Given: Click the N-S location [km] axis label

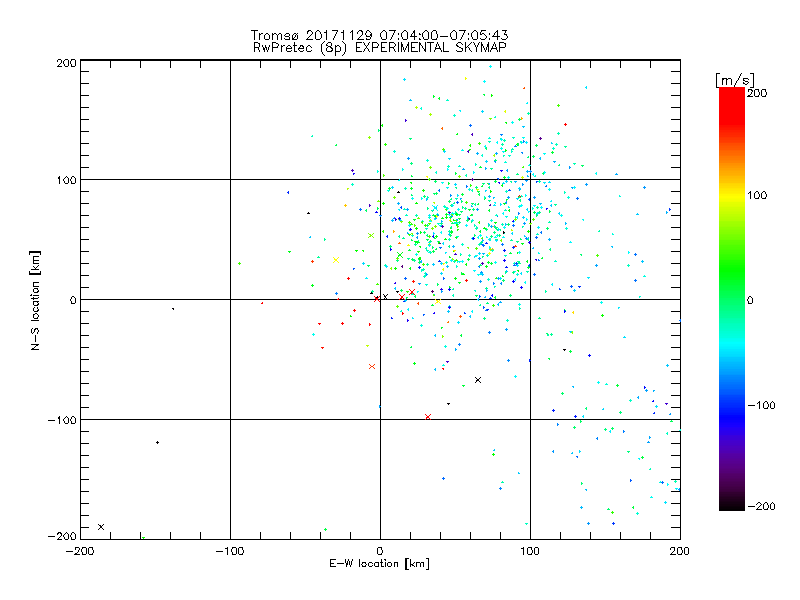Looking at the screenshot, I should tap(35, 300).
